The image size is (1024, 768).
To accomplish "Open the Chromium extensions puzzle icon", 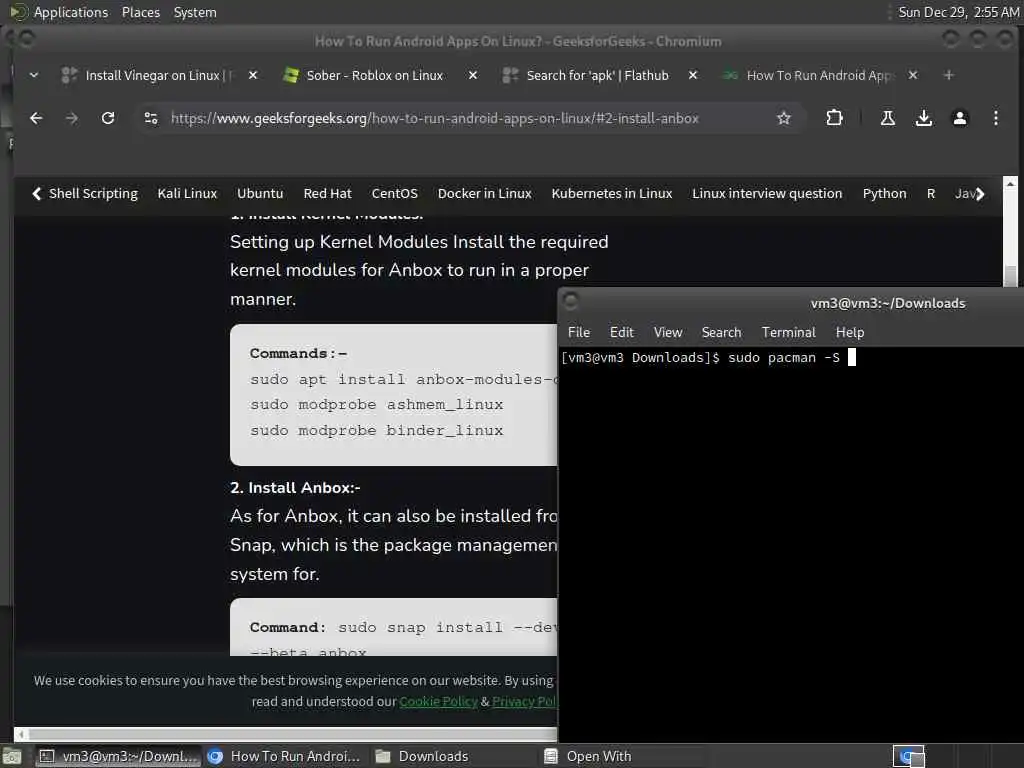I will click(x=834, y=118).
